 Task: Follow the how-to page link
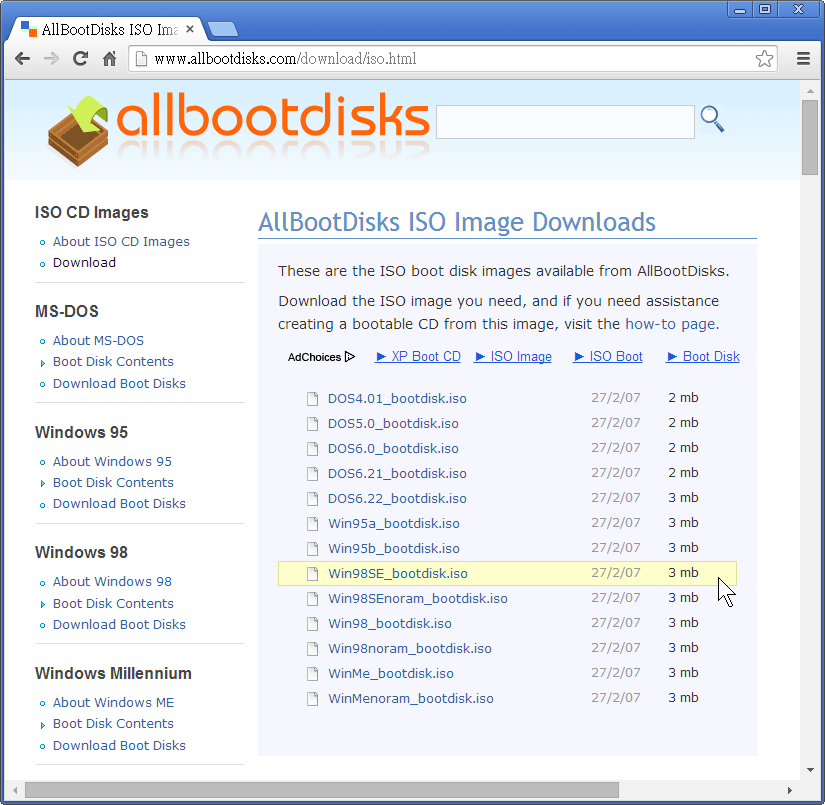click(x=670, y=324)
